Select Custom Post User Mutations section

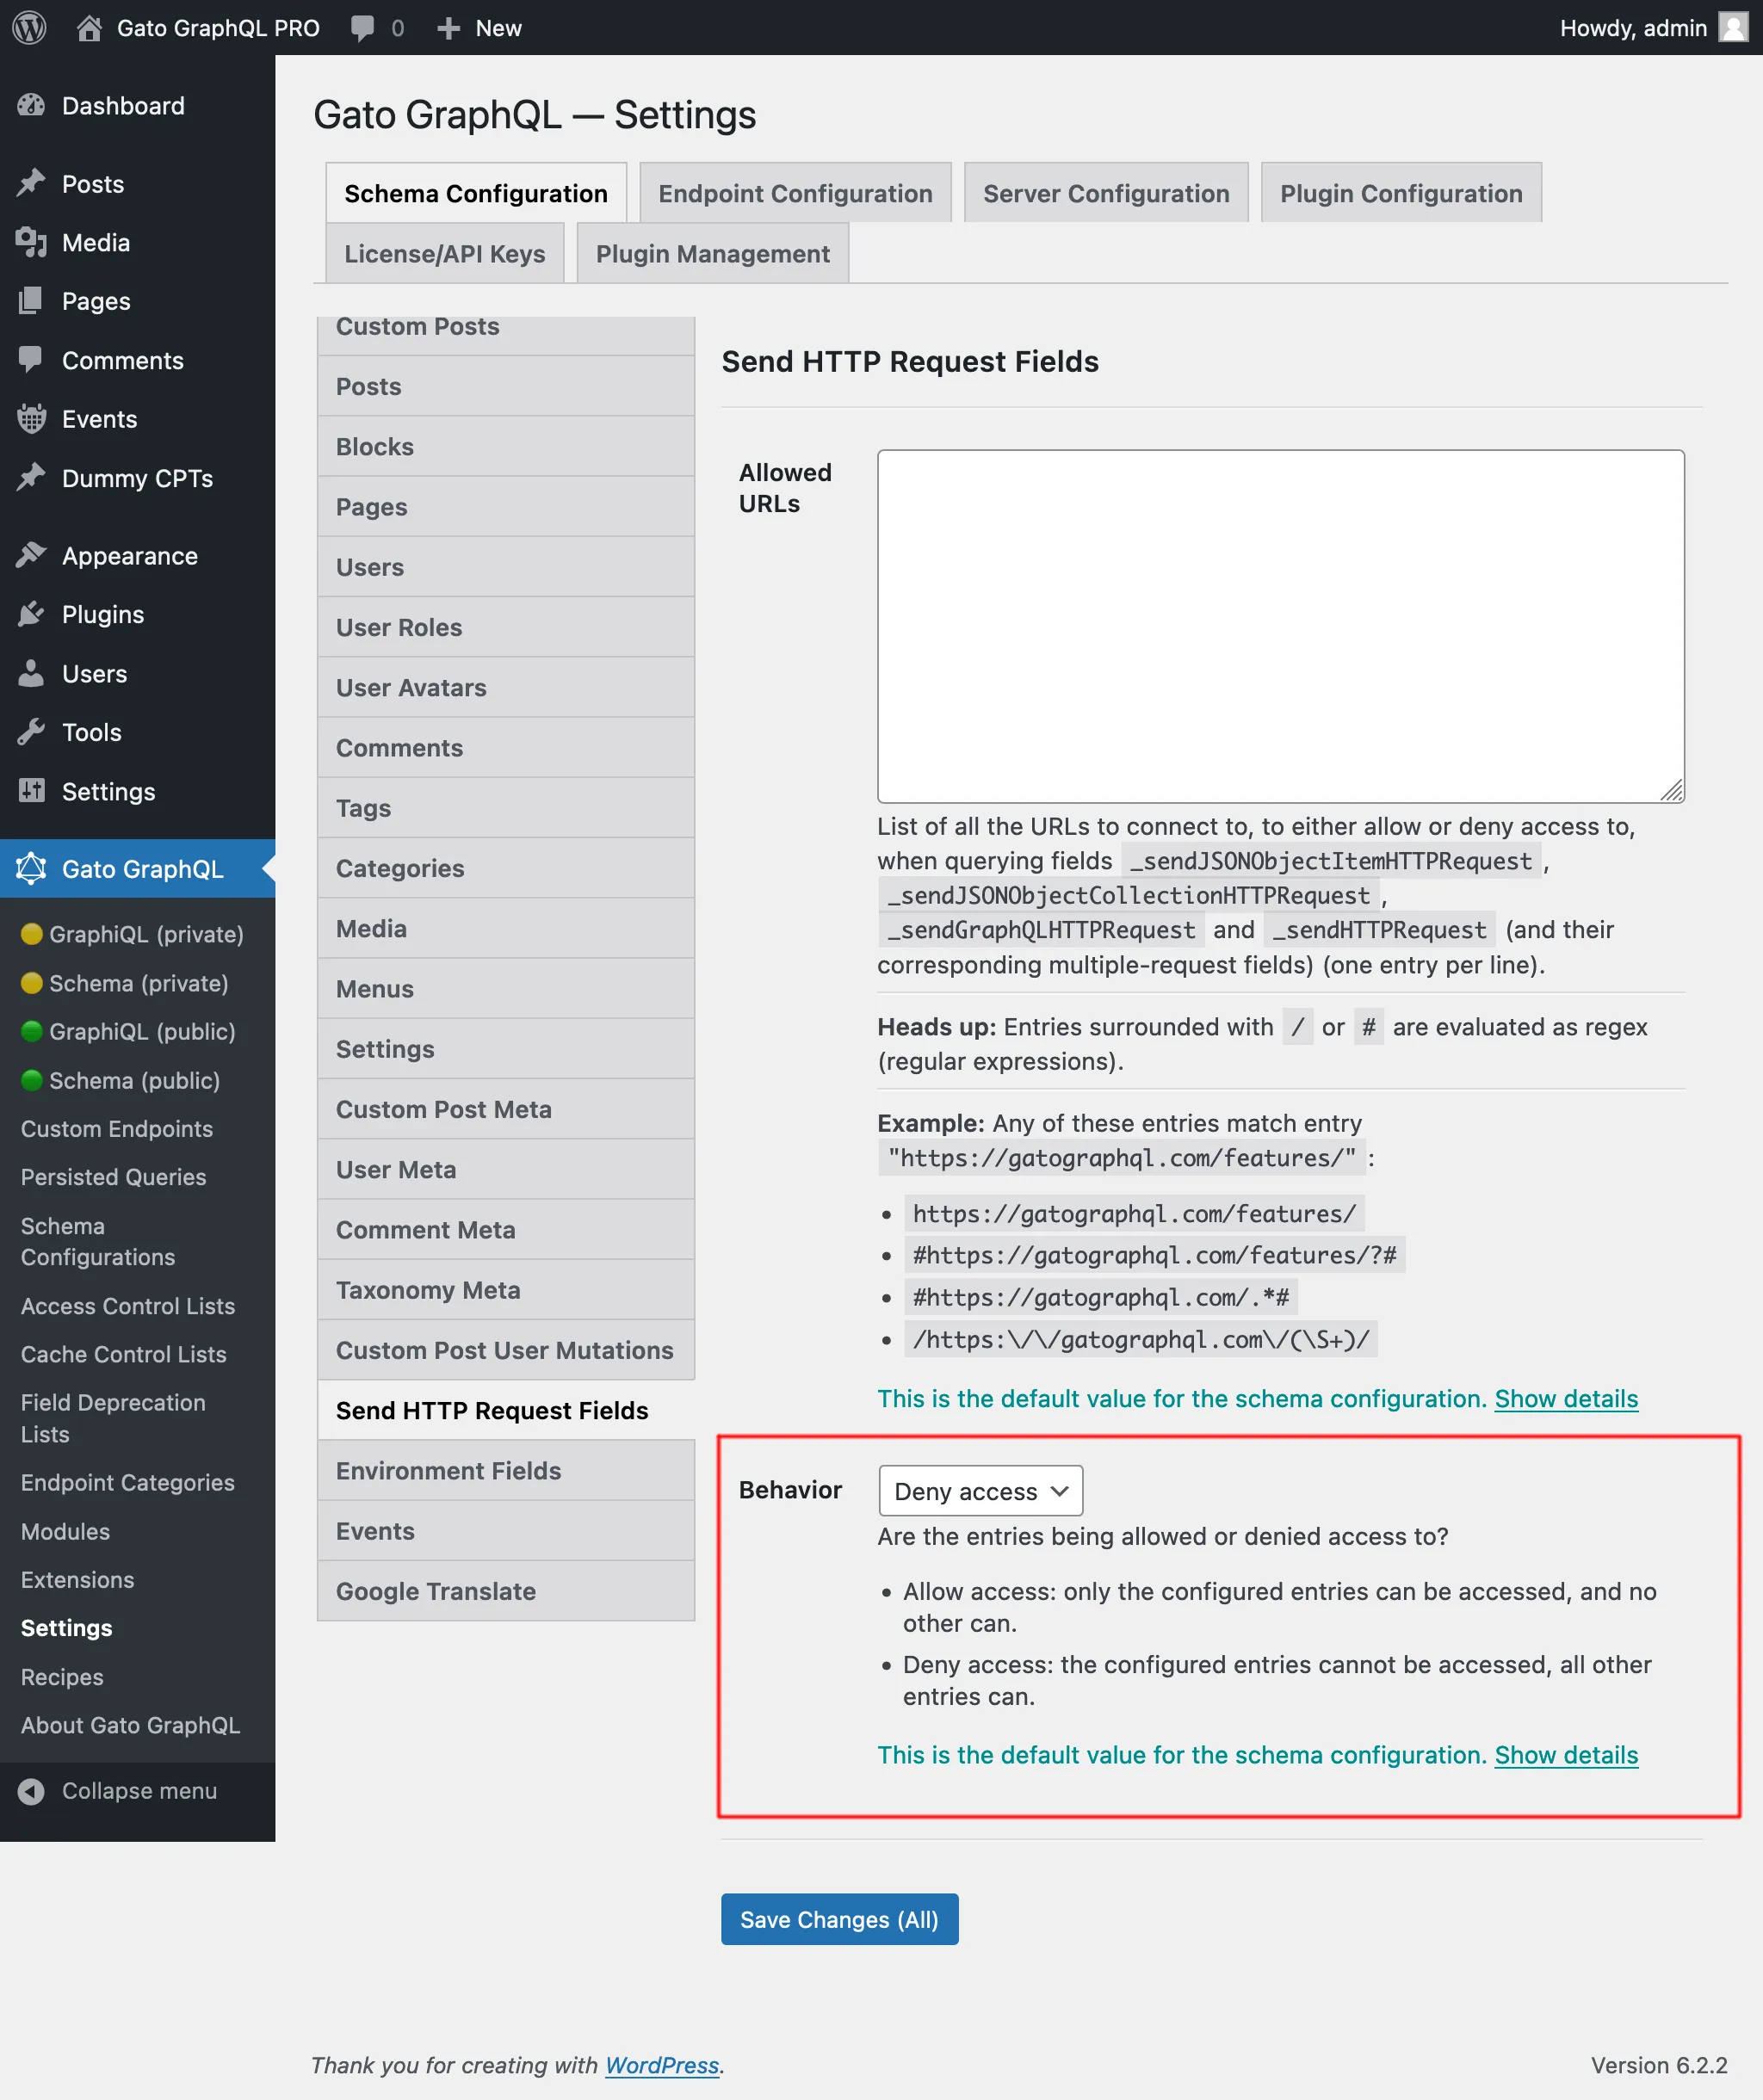tap(506, 1350)
